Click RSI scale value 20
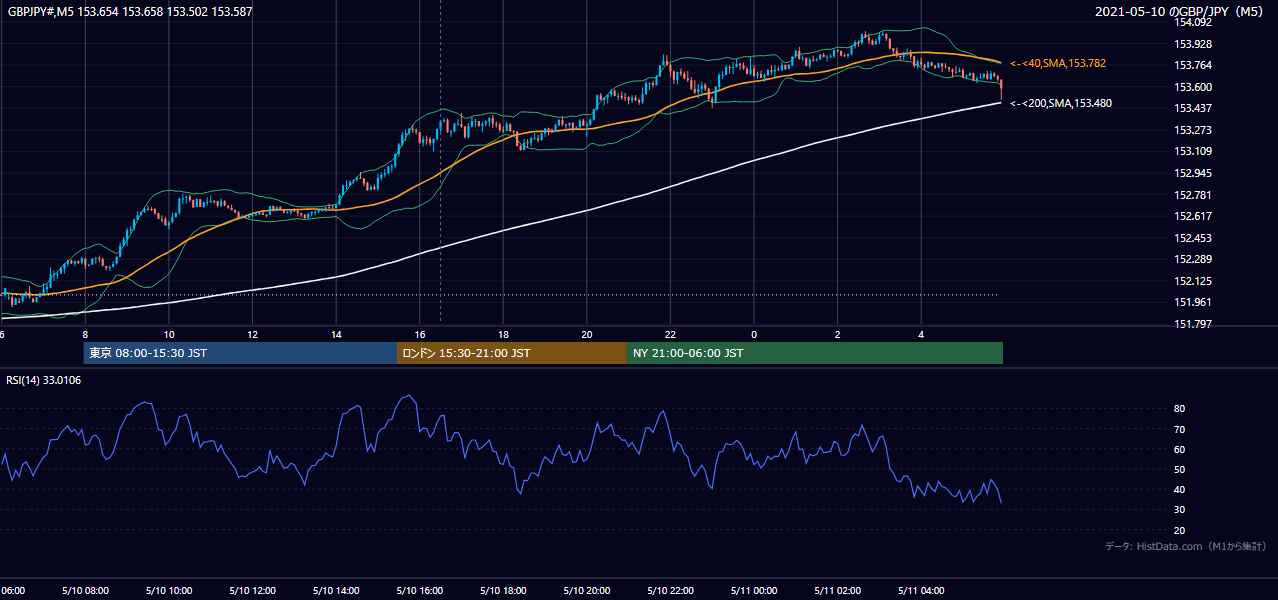 pos(1180,530)
